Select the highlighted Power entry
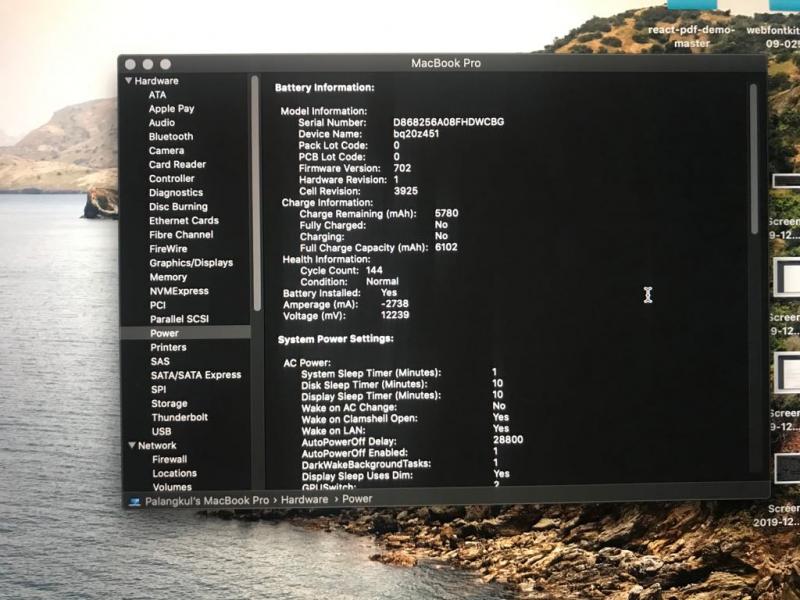The width and height of the screenshot is (800, 600). click(x=185, y=333)
